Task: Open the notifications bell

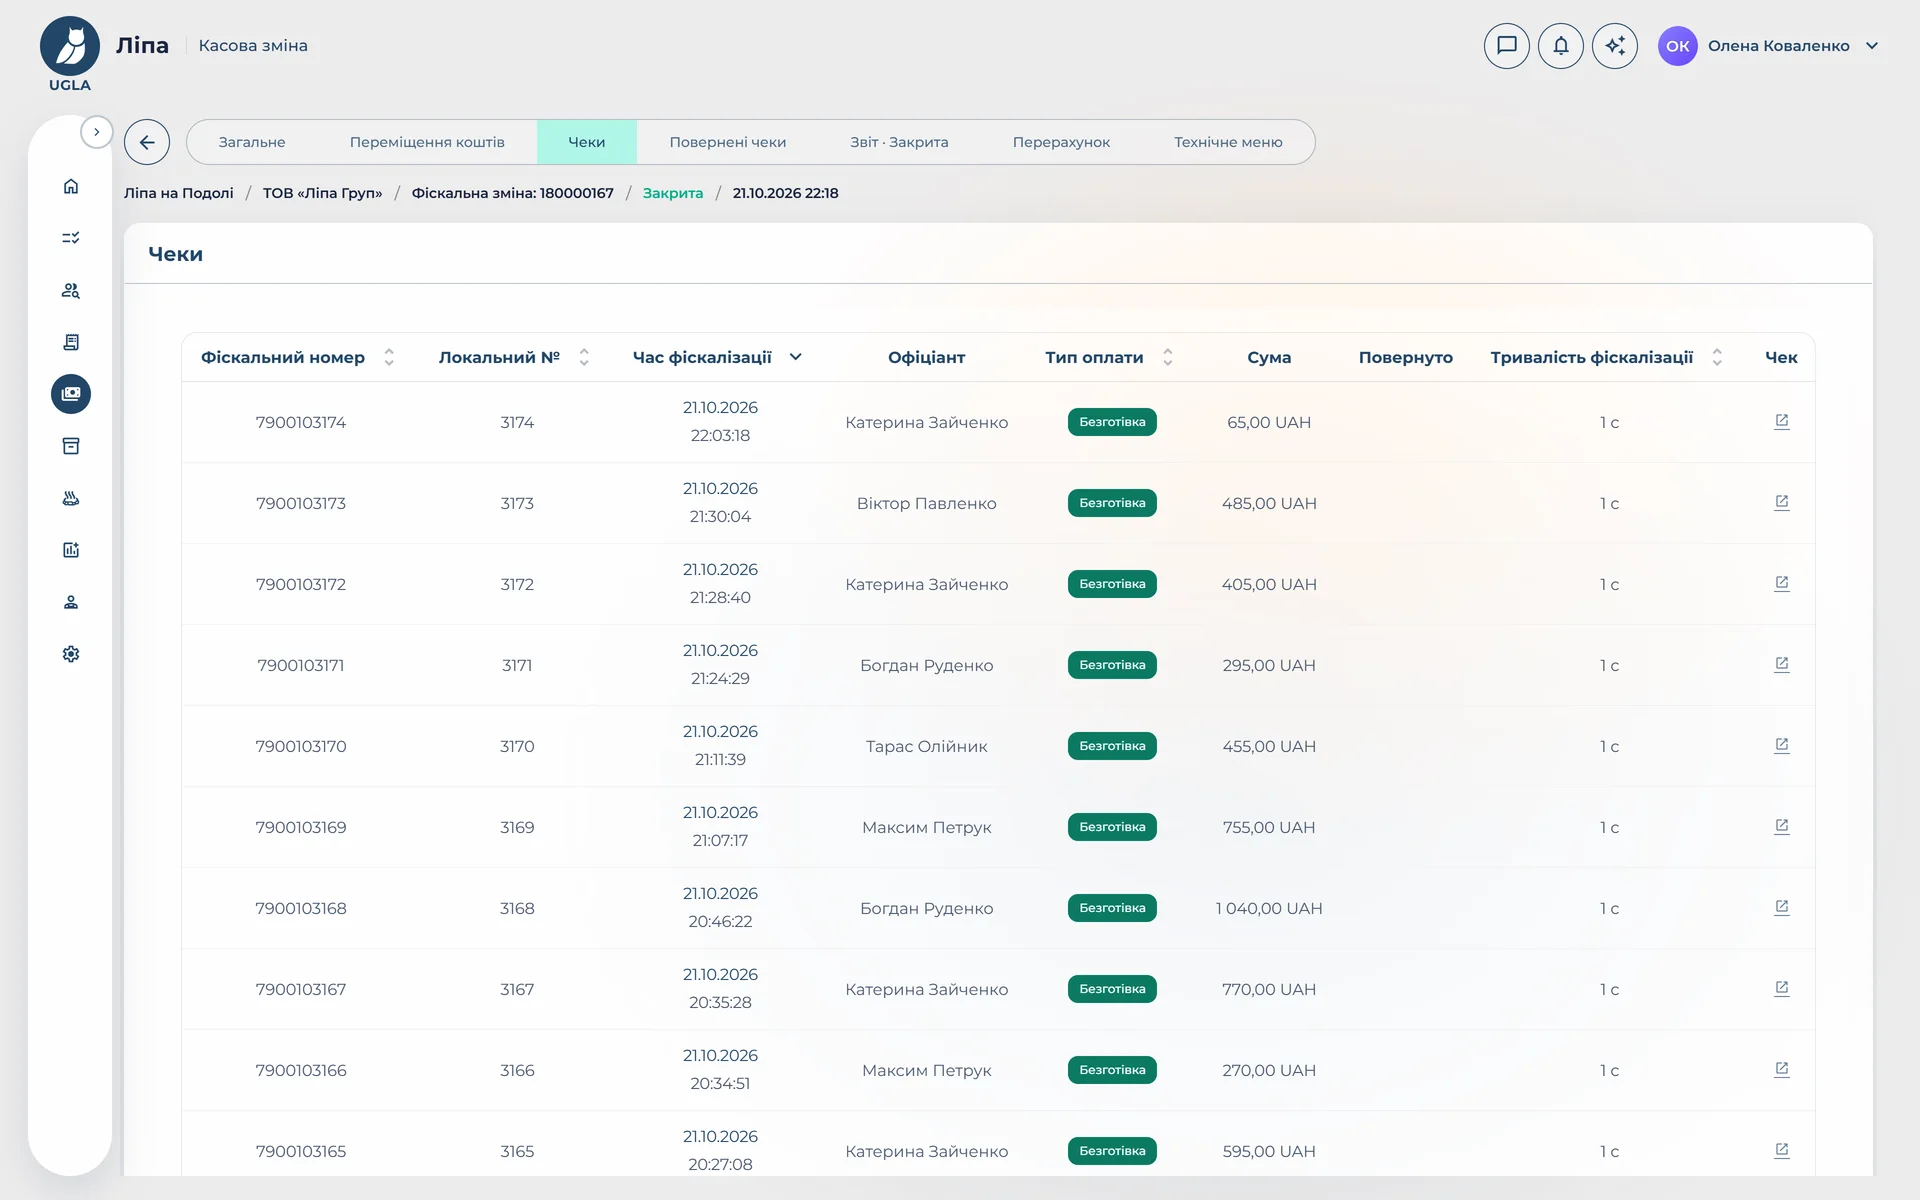Action: tap(1560, 46)
